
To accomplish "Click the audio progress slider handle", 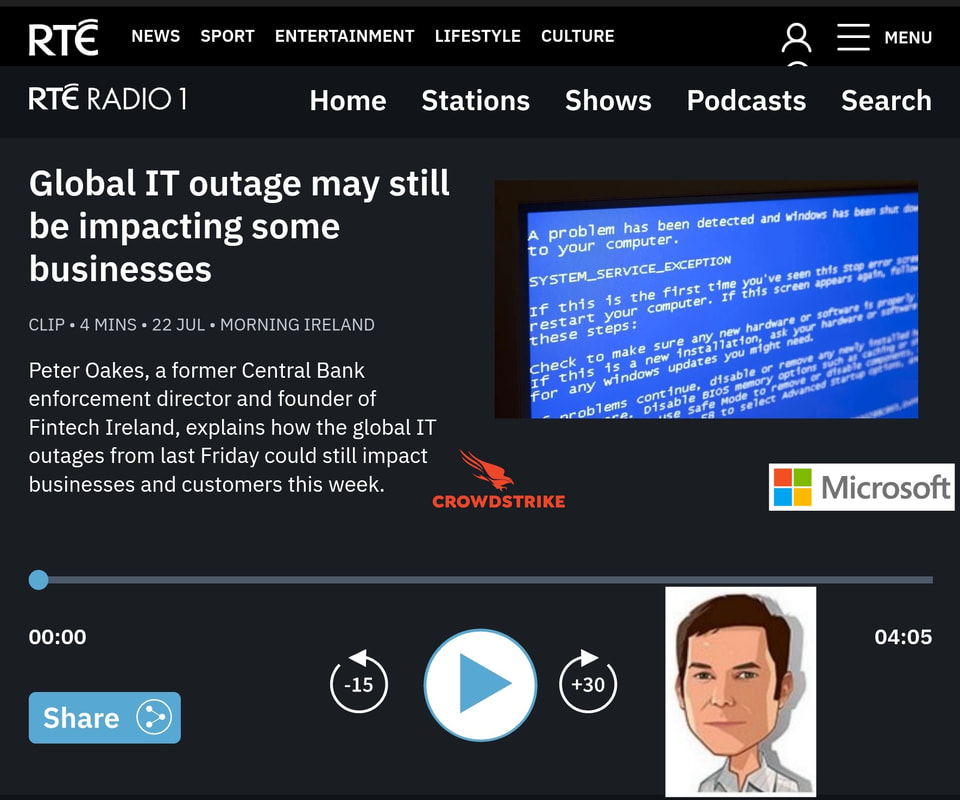I will coord(39,580).
